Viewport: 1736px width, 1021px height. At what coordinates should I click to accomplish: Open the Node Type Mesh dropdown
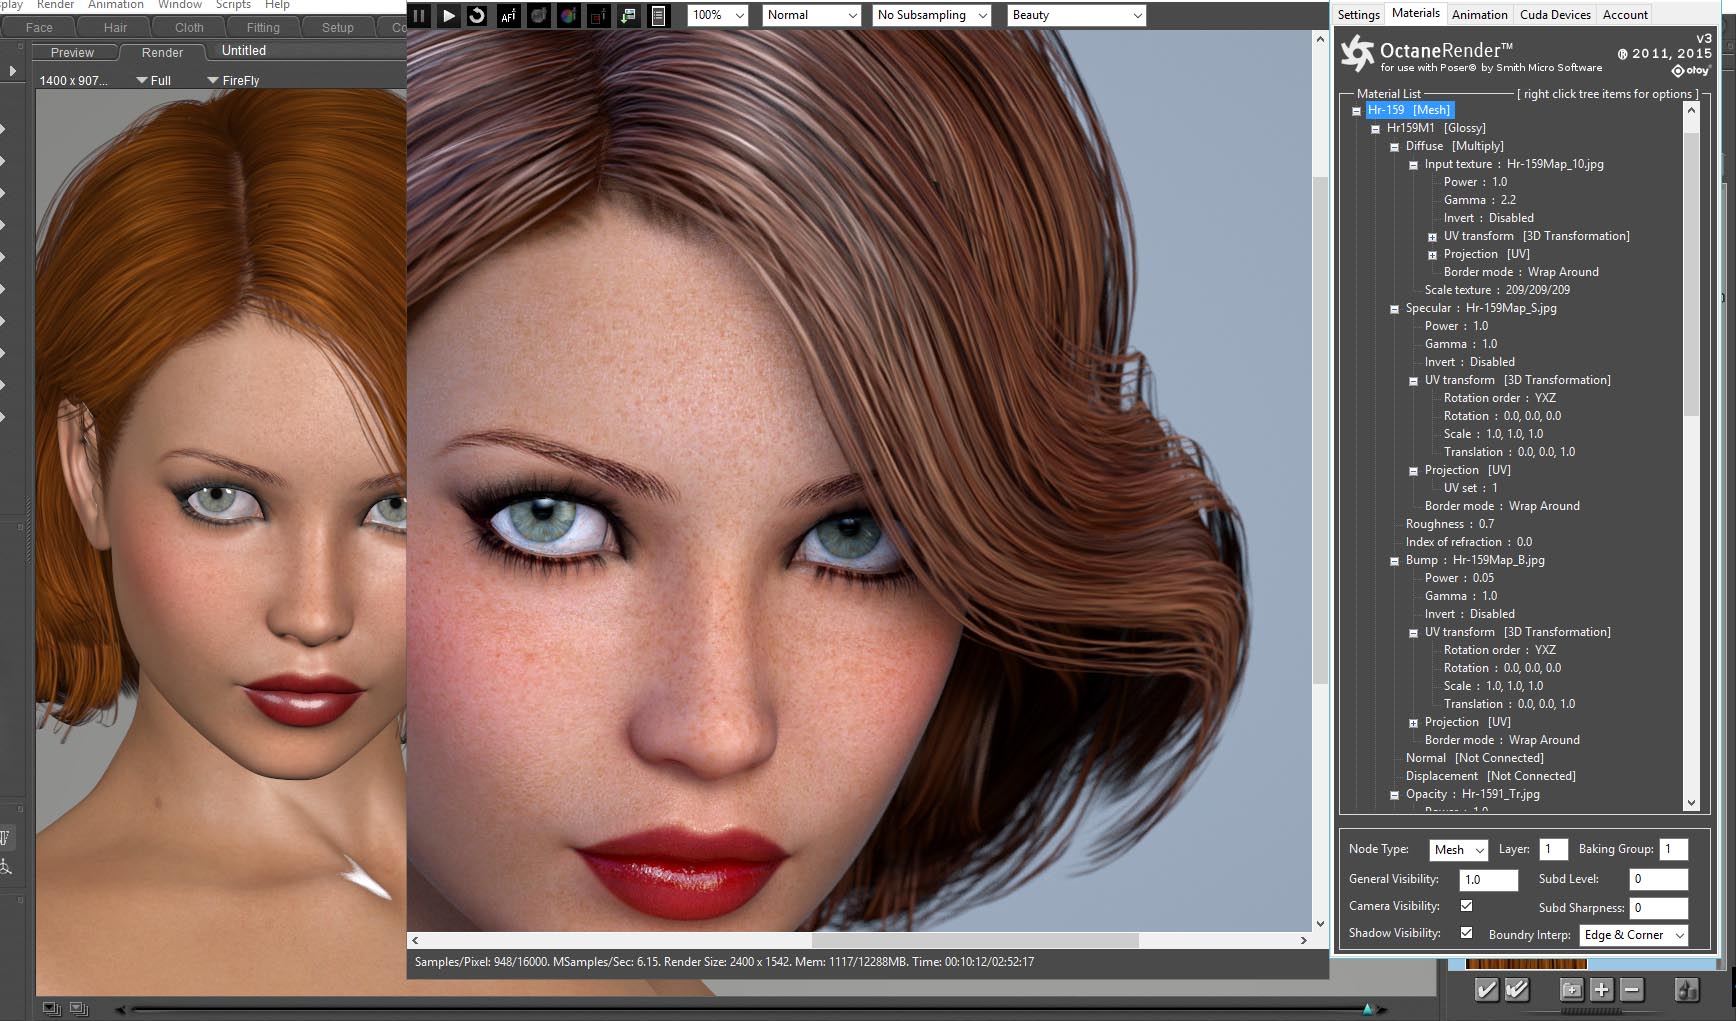1458,850
